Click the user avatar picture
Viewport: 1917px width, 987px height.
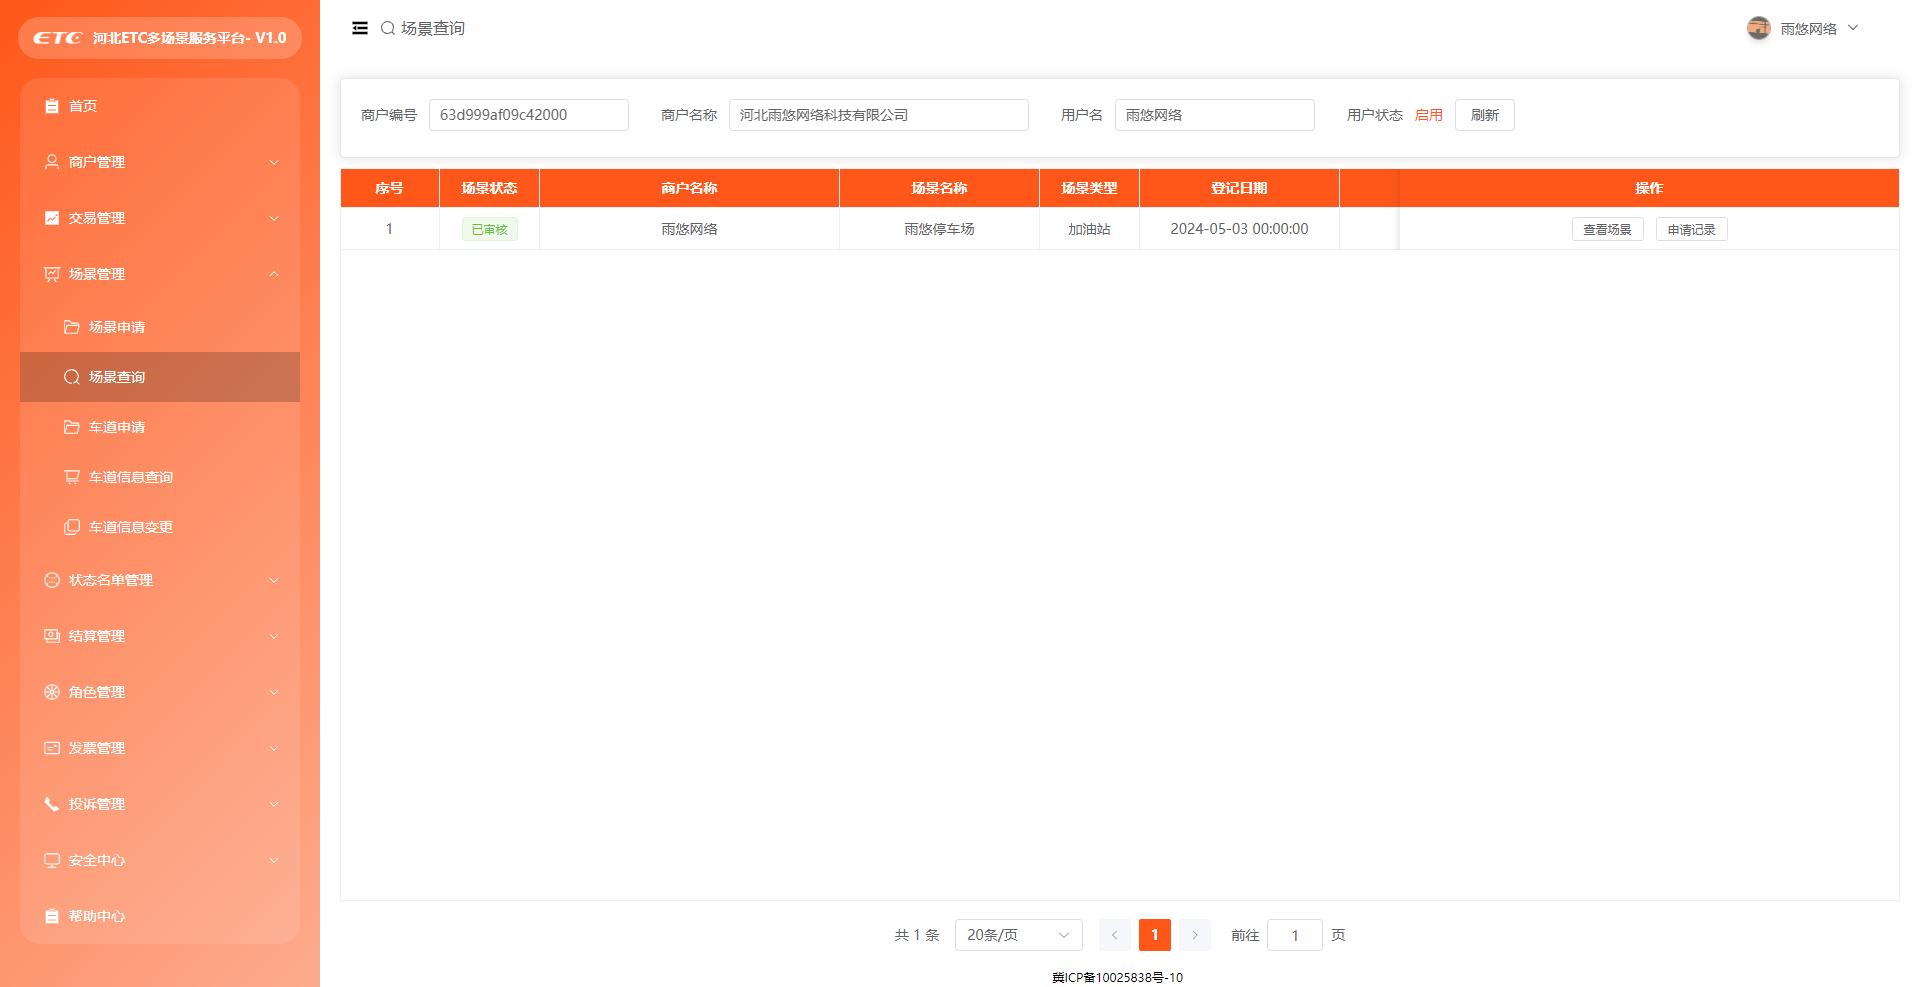coord(1758,29)
